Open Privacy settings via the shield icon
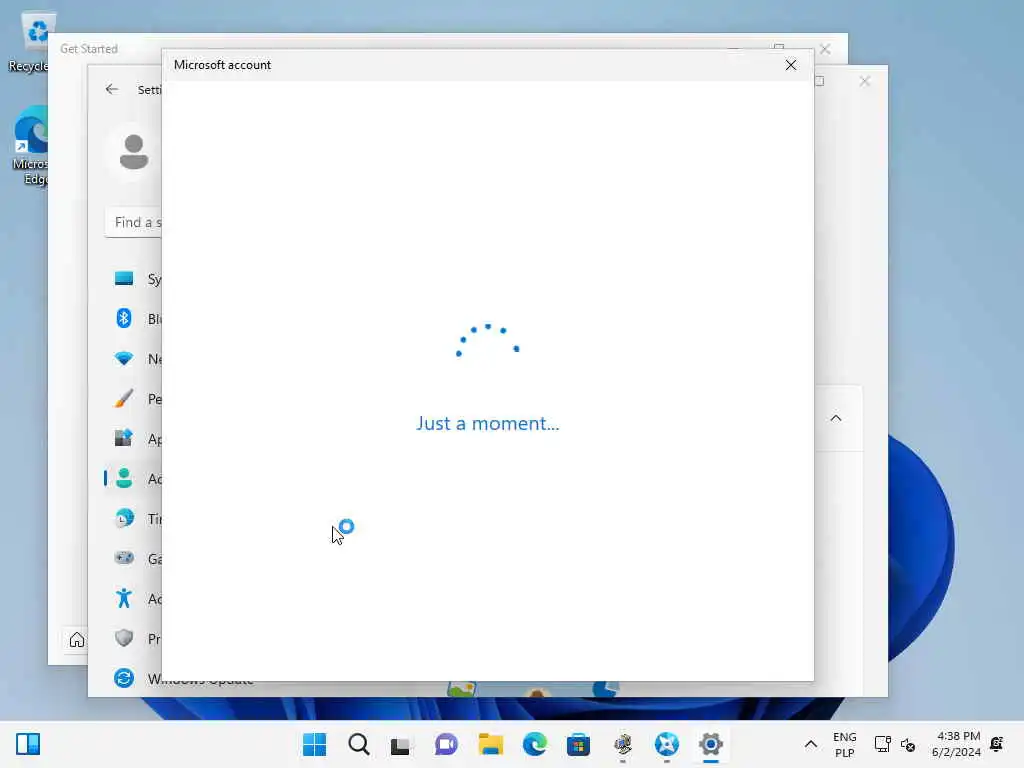The image size is (1024, 768). click(123, 638)
